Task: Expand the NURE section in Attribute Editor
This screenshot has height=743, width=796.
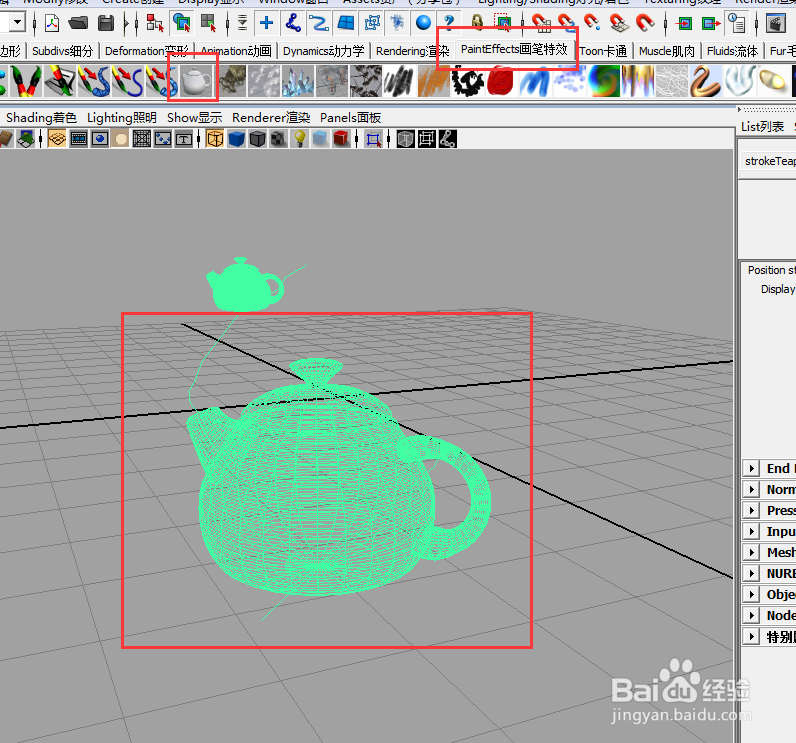Action: pyautogui.click(x=751, y=573)
